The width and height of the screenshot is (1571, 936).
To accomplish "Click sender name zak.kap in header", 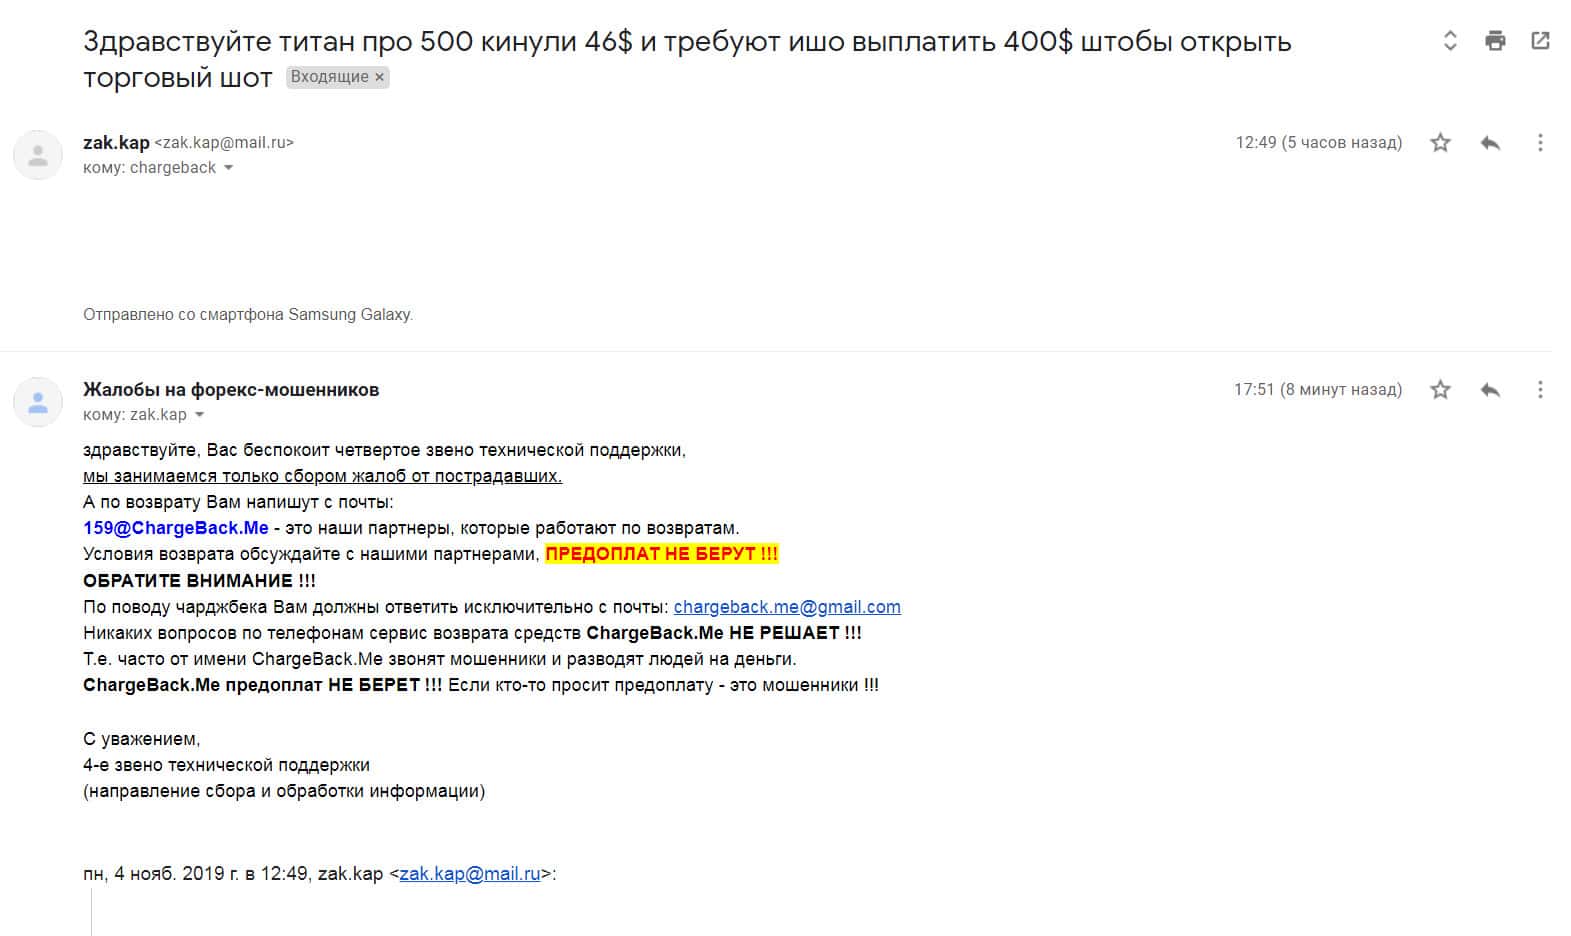I will click(116, 143).
